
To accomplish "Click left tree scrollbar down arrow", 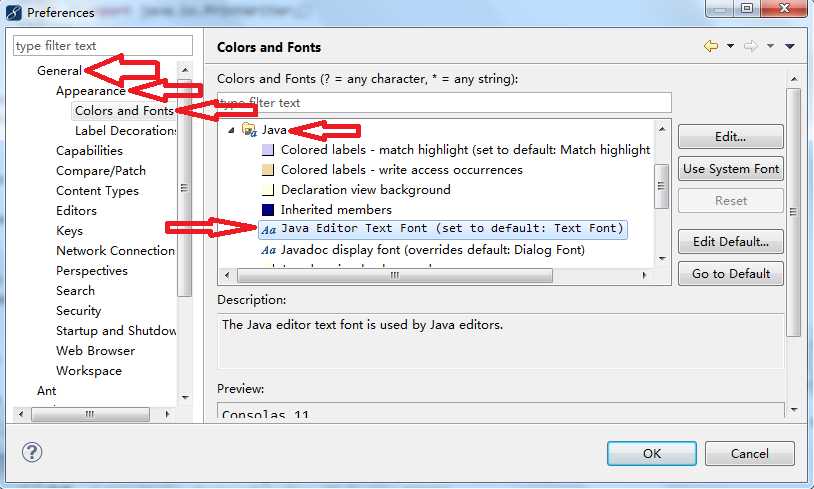I will [x=185, y=398].
